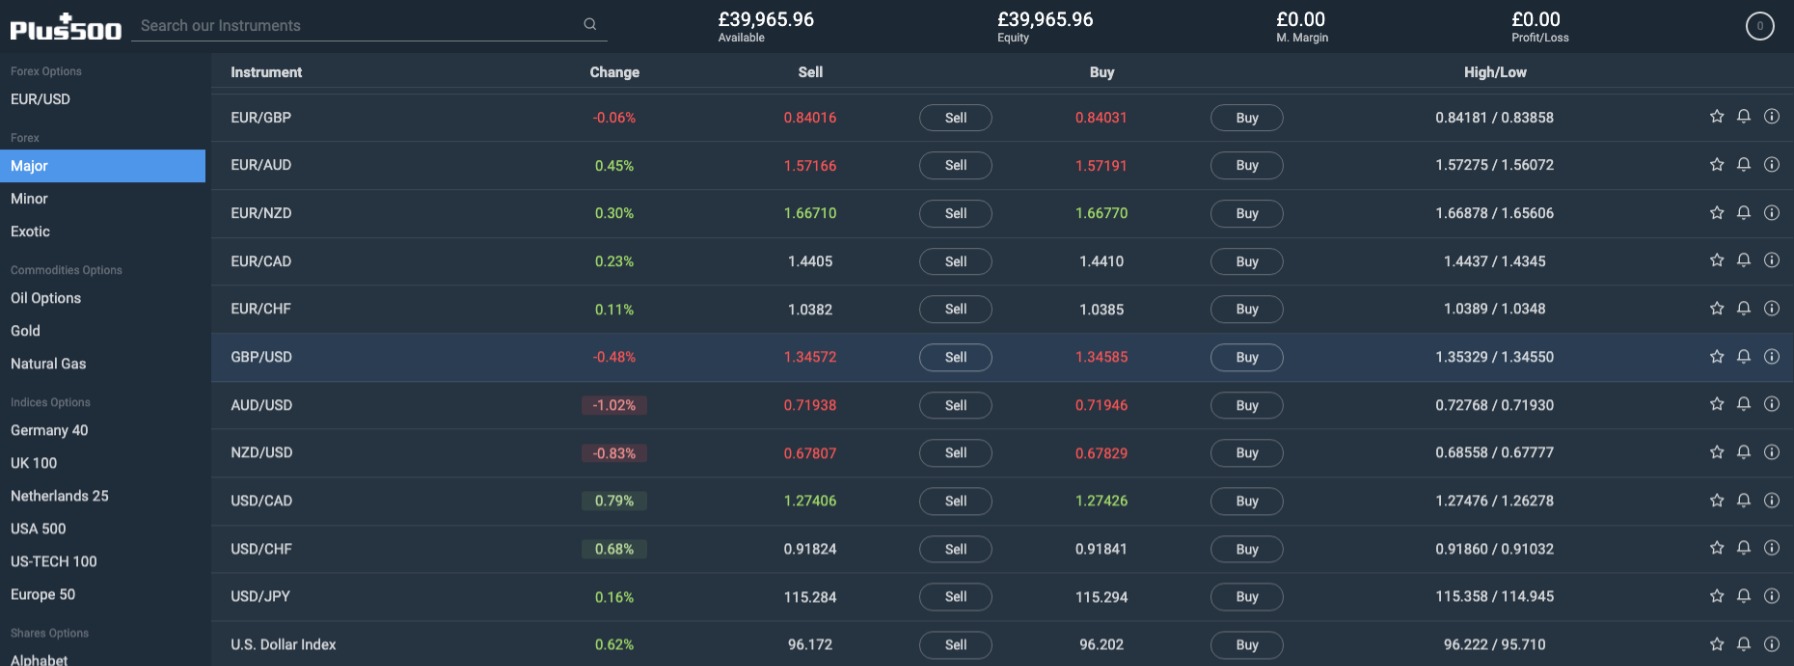Sell USD/CAD button
The width and height of the screenshot is (1794, 666).
coord(956,501)
